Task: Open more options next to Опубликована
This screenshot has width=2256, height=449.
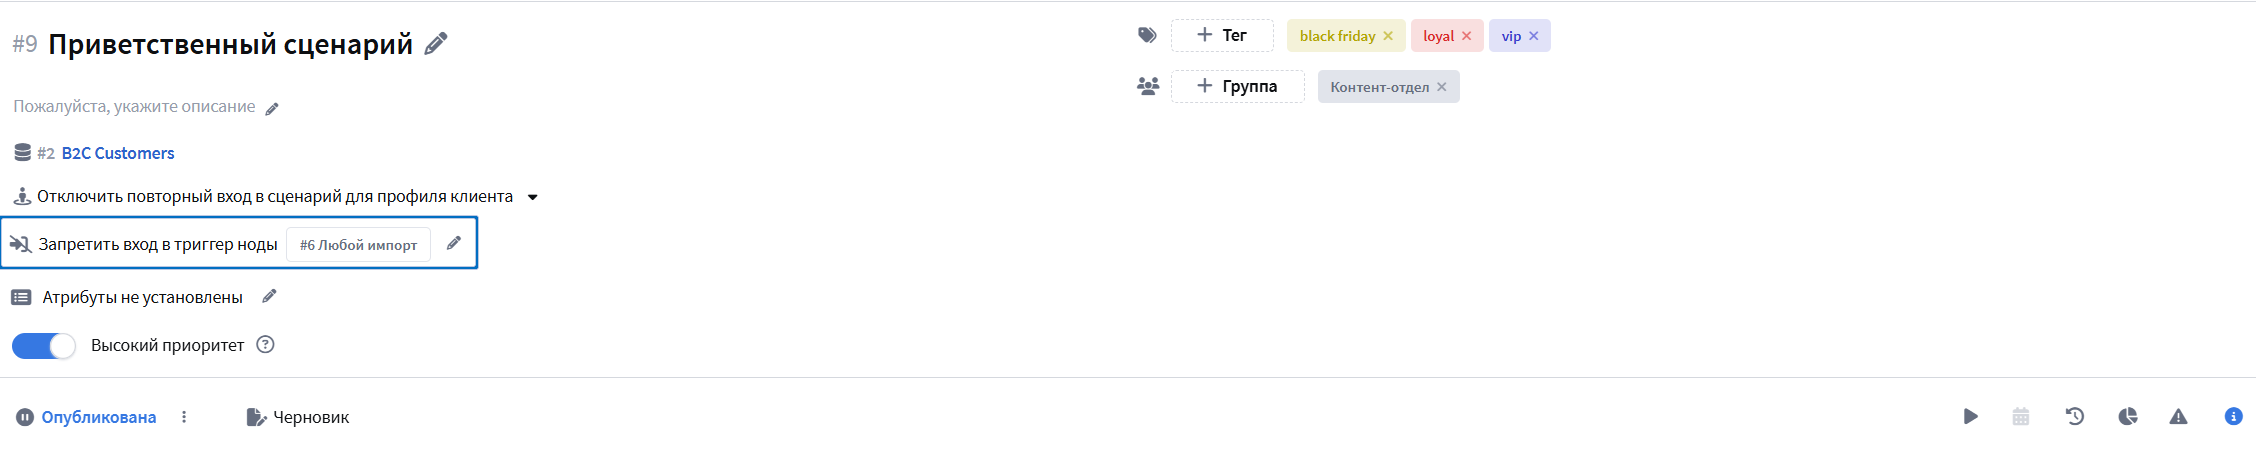Action: [x=184, y=417]
